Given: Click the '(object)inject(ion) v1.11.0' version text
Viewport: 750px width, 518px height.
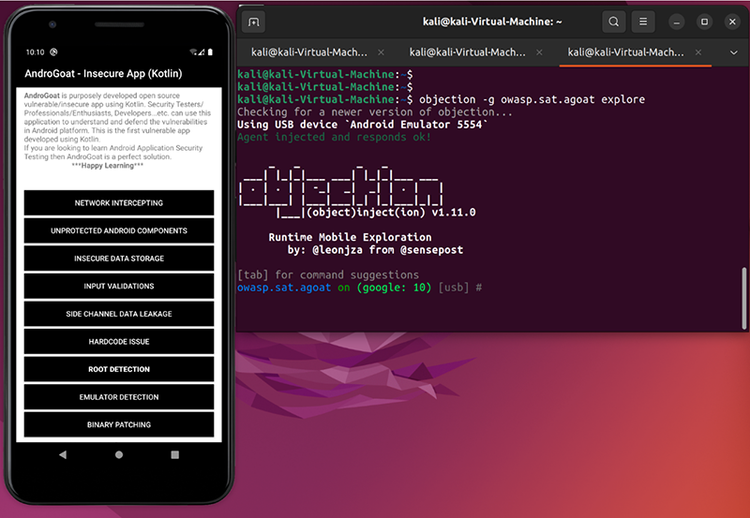Looking at the screenshot, I should click(x=391, y=212).
